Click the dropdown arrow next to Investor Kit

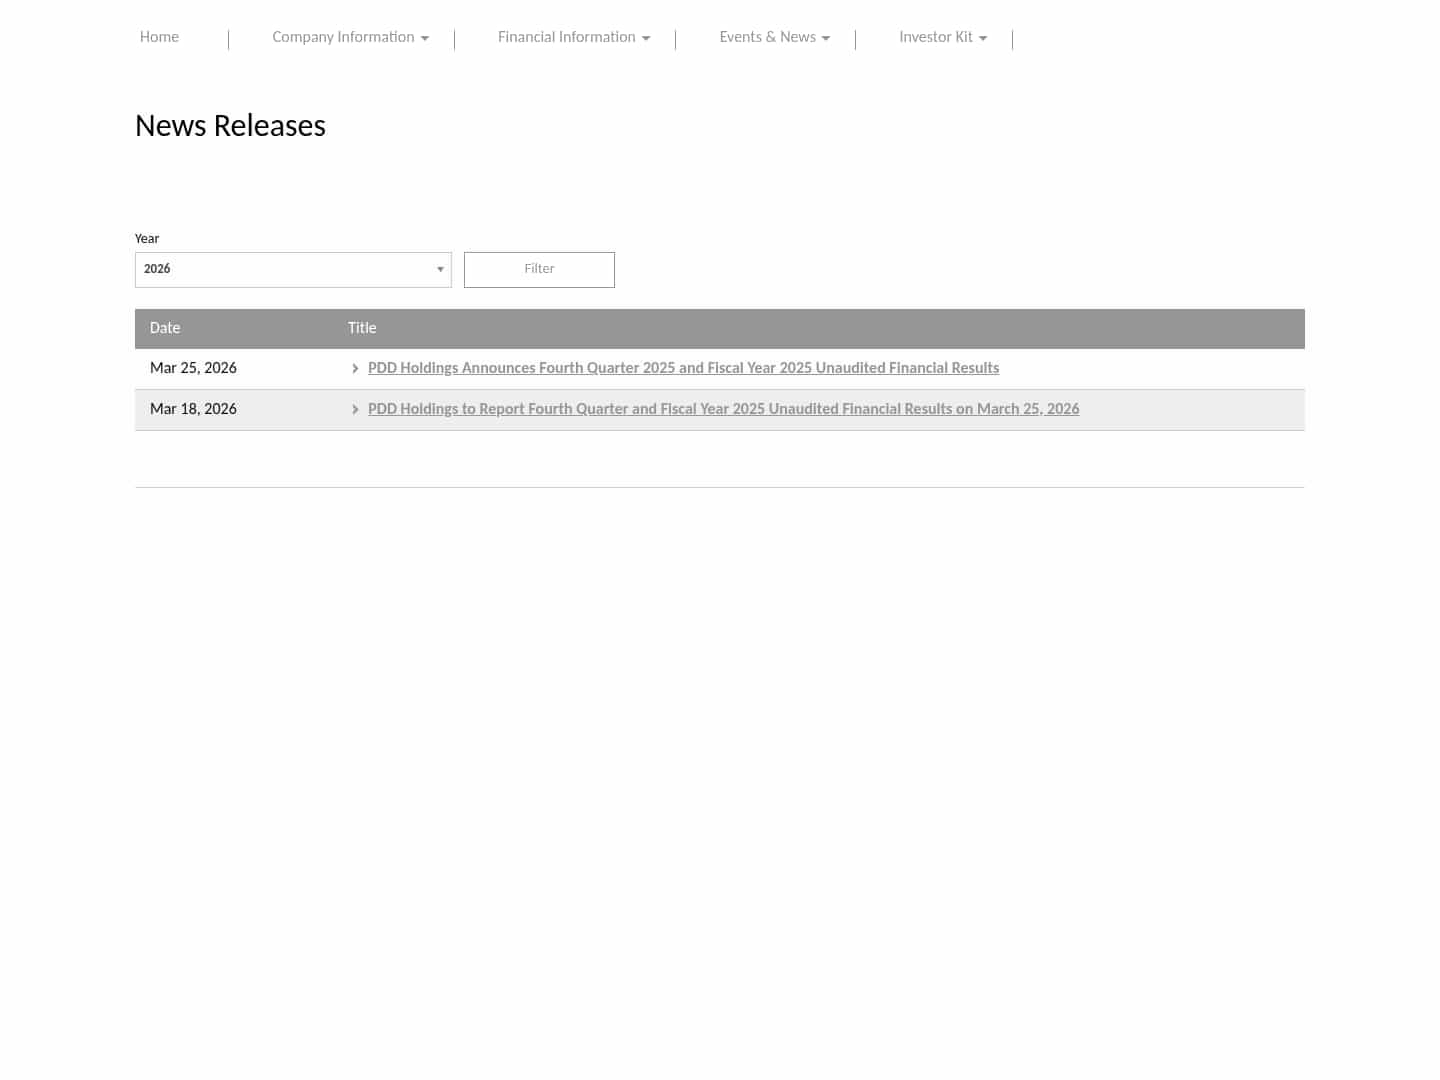tap(982, 38)
